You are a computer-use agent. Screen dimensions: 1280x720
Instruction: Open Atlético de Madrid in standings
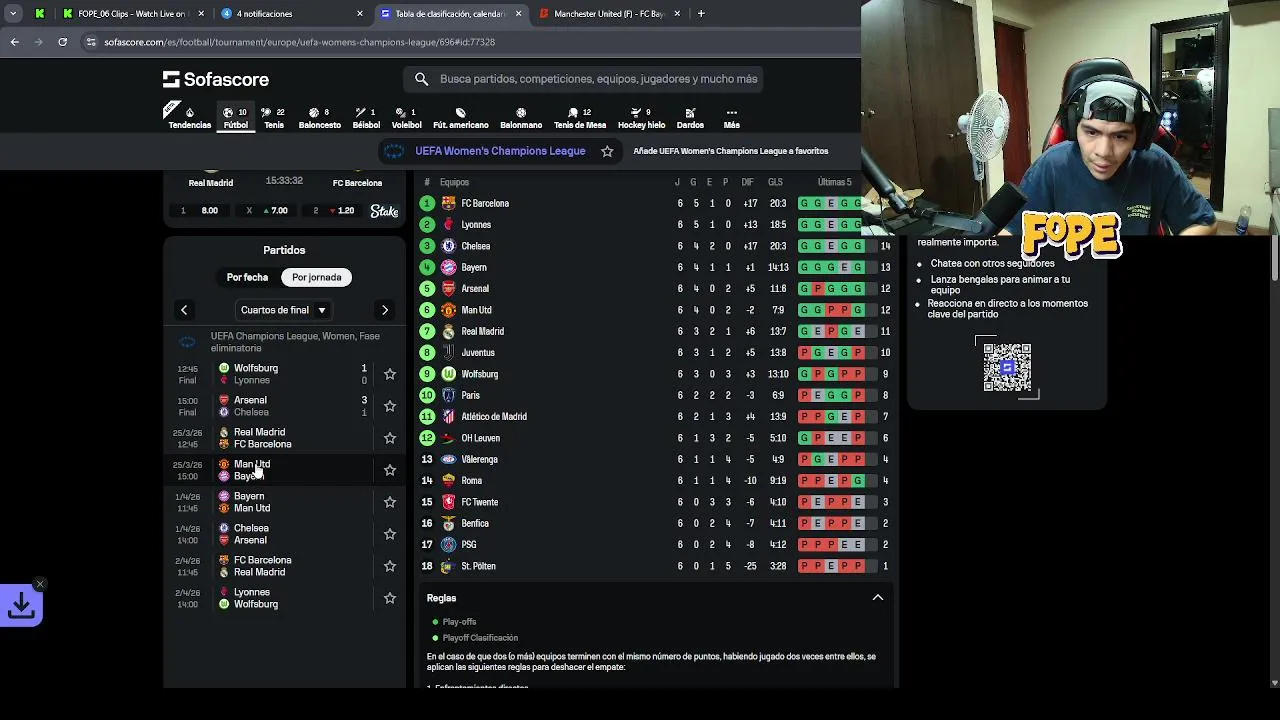tap(494, 417)
